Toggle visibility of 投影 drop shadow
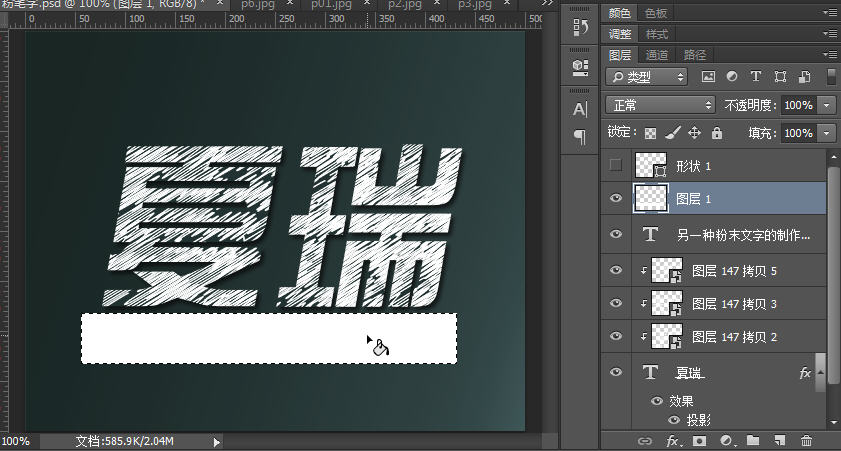This screenshot has height=451, width=841. [x=674, y=420]
